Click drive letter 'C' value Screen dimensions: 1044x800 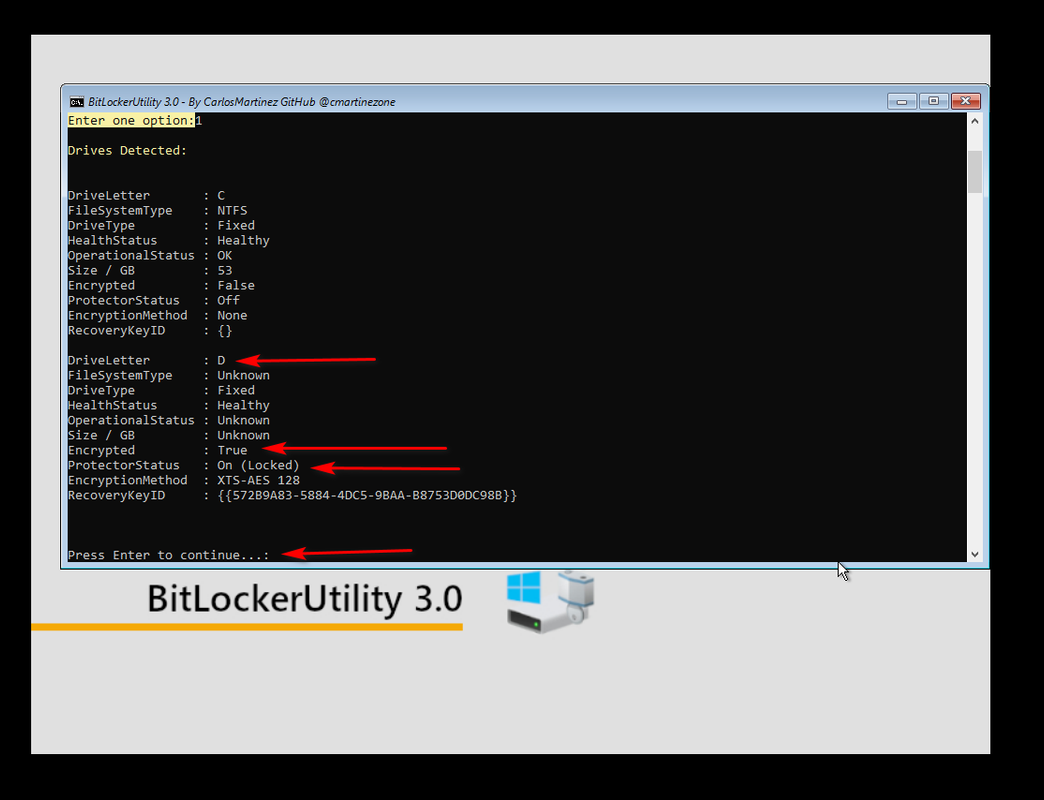(x=221, y=196)
